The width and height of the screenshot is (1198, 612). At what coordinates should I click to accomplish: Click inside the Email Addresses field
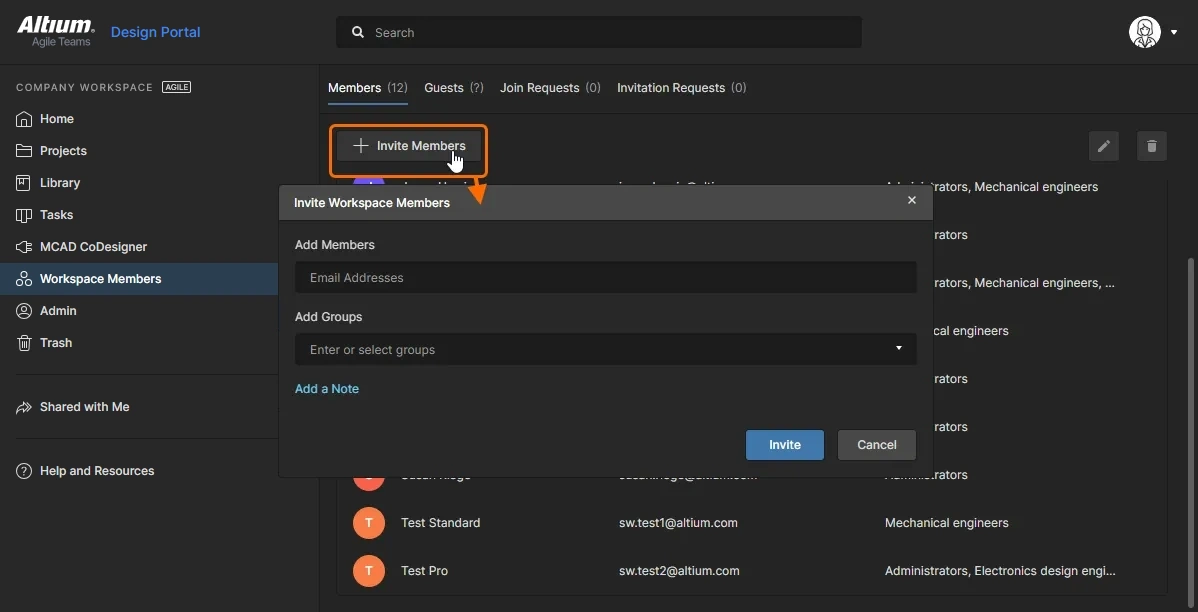tap(605, 277)
